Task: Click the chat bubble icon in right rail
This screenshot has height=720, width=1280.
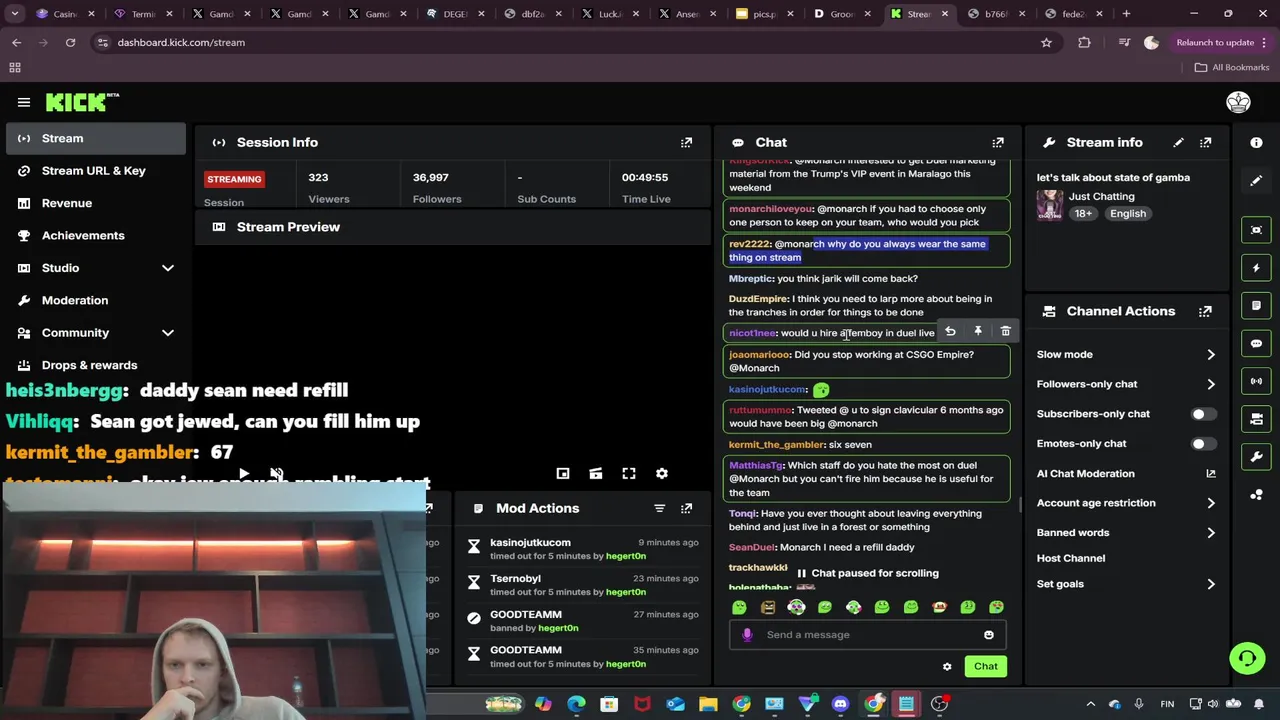Action: point(1256,343)
